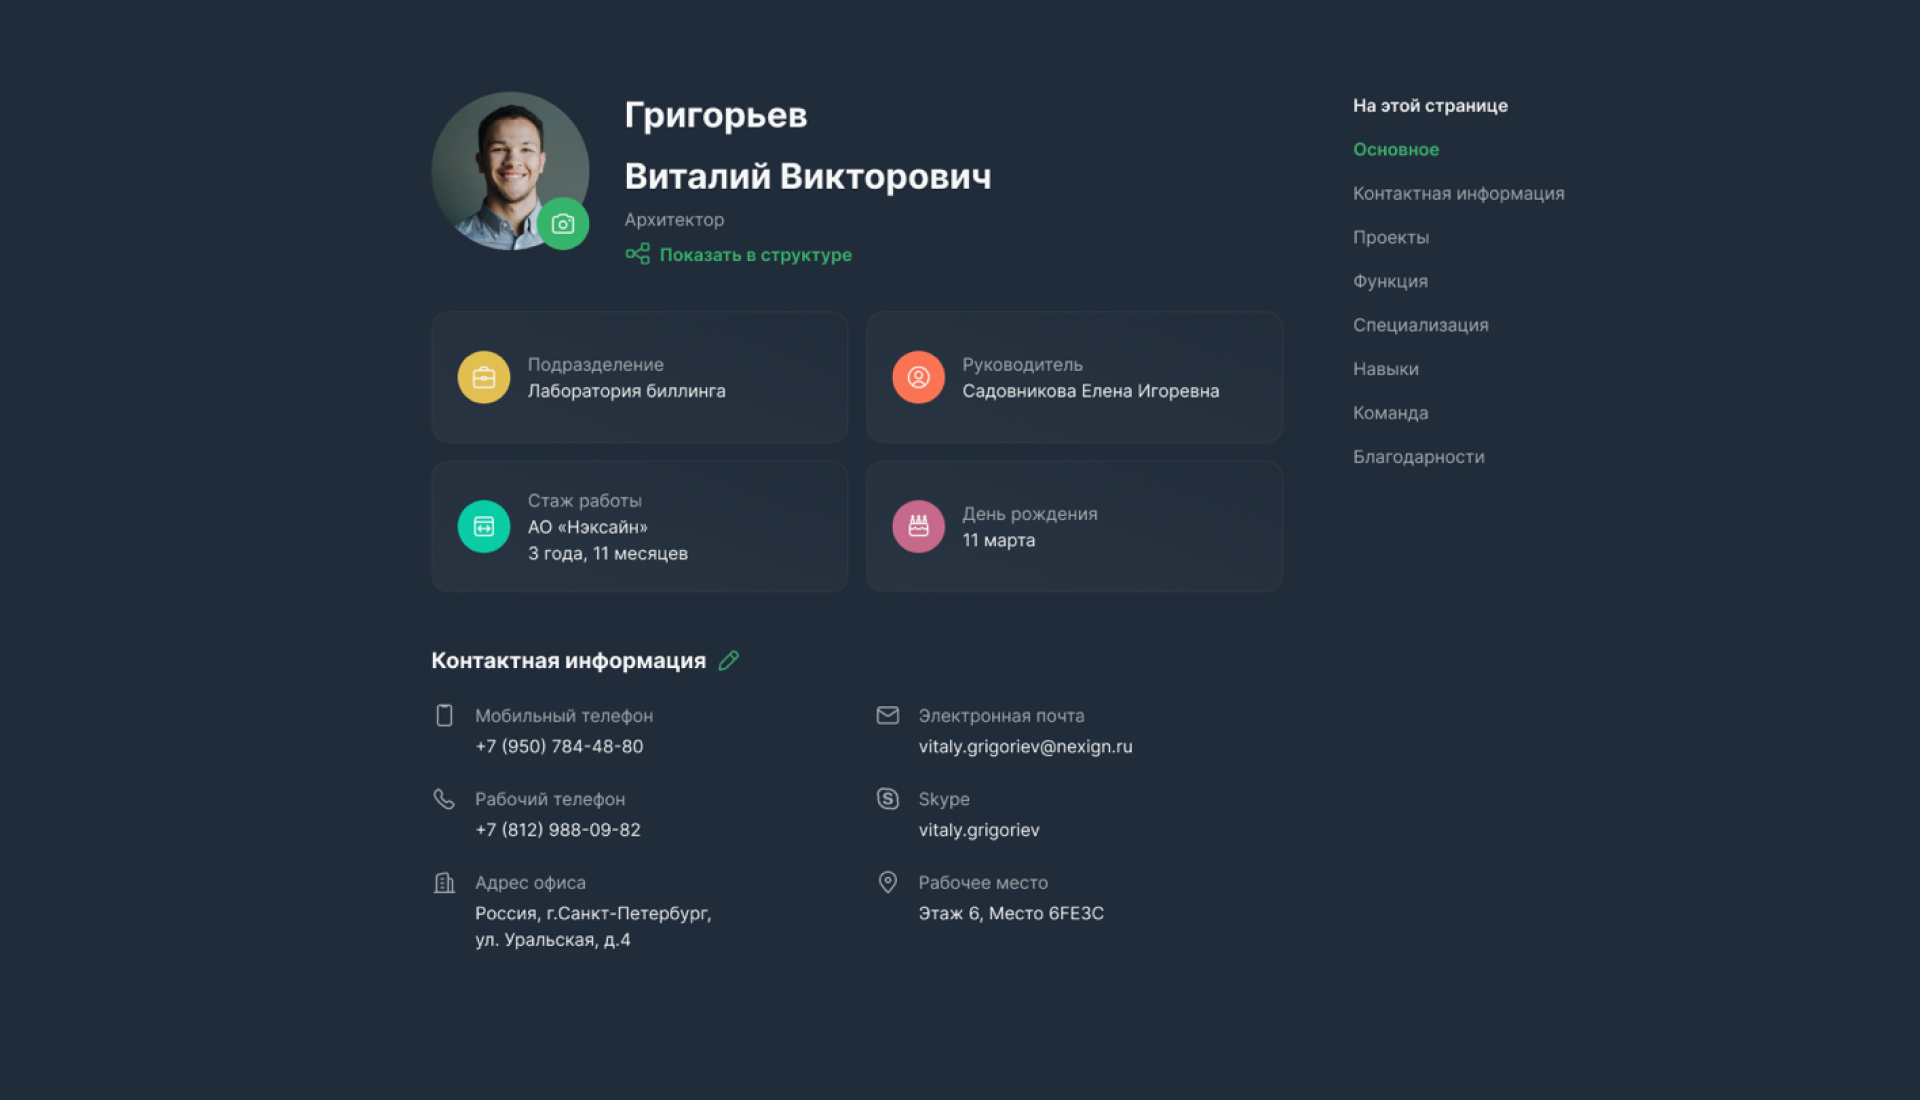
Task: Click the work phone handset icon
Action: coord(444,798)
